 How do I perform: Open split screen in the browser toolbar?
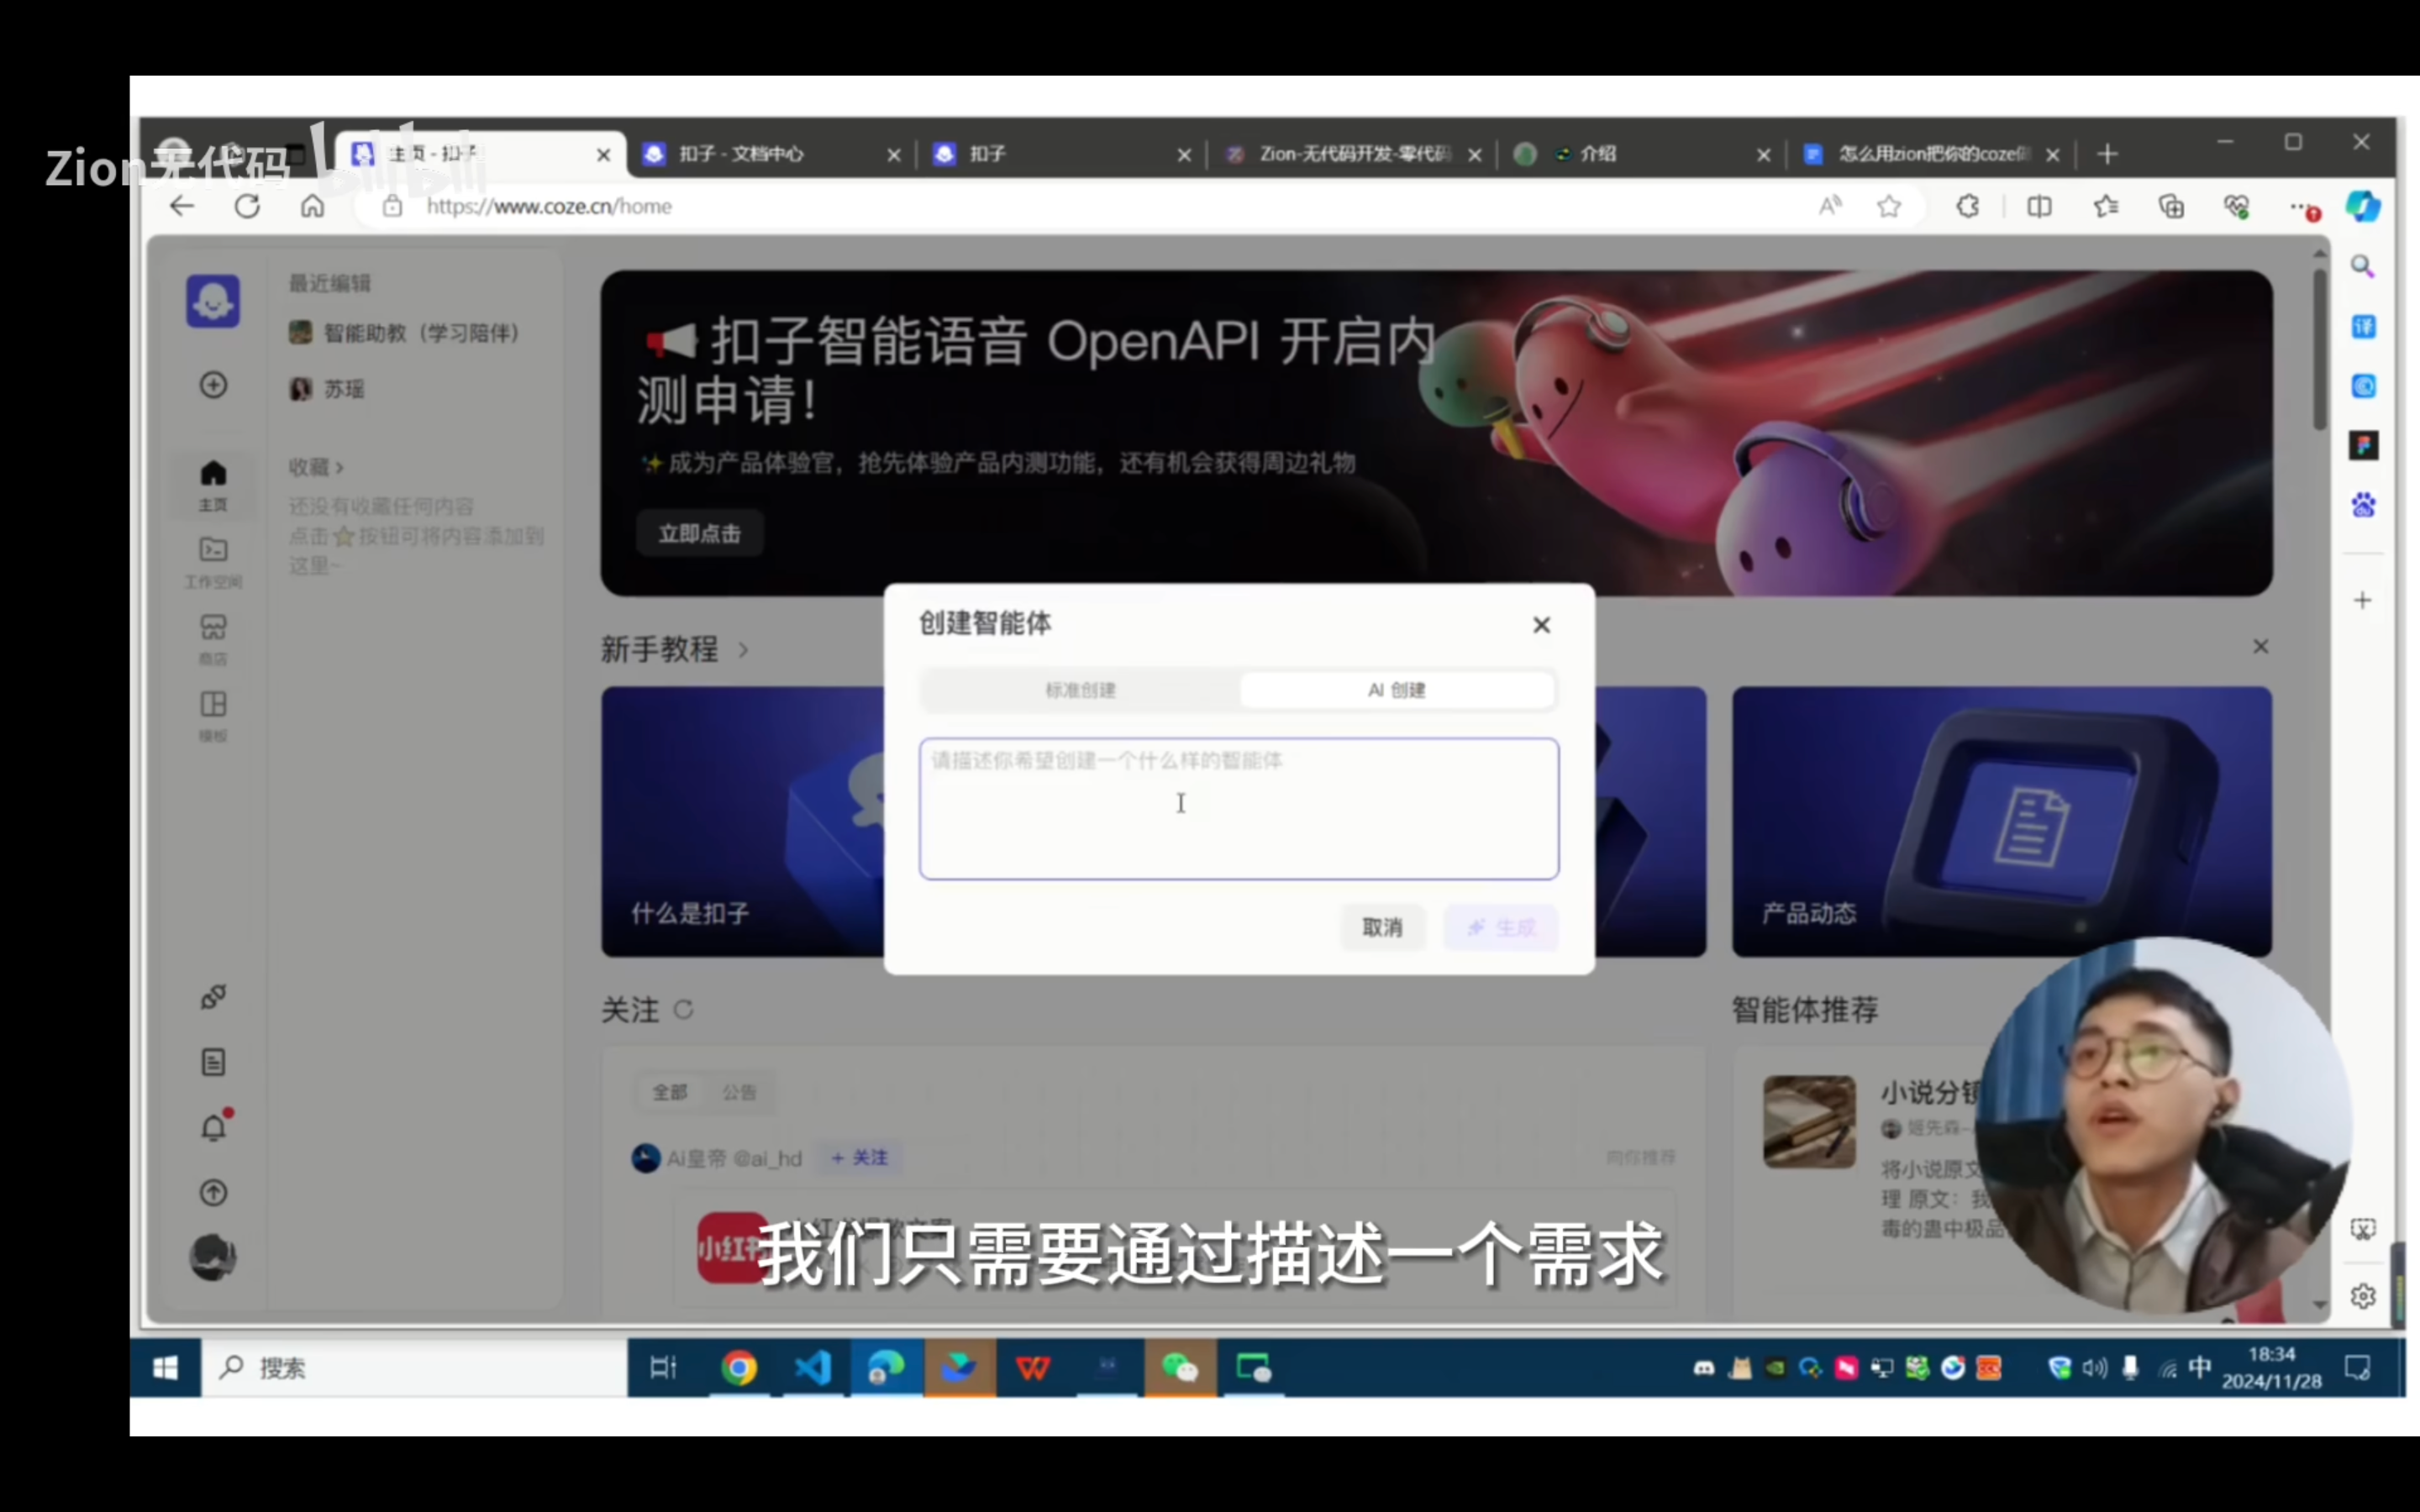(x=2039, y=207)
